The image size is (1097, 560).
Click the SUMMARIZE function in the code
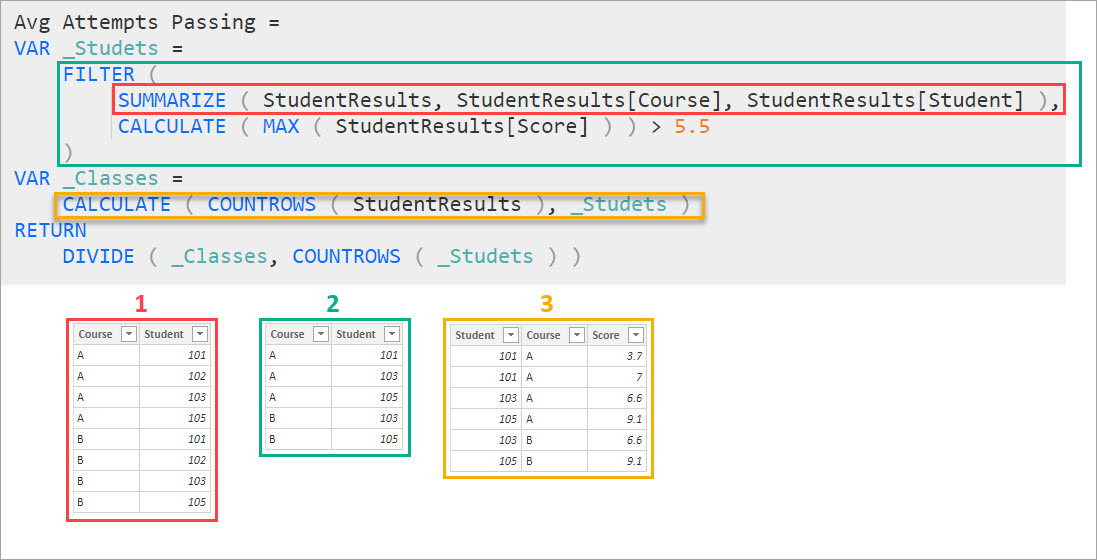[x=172, y=100]
